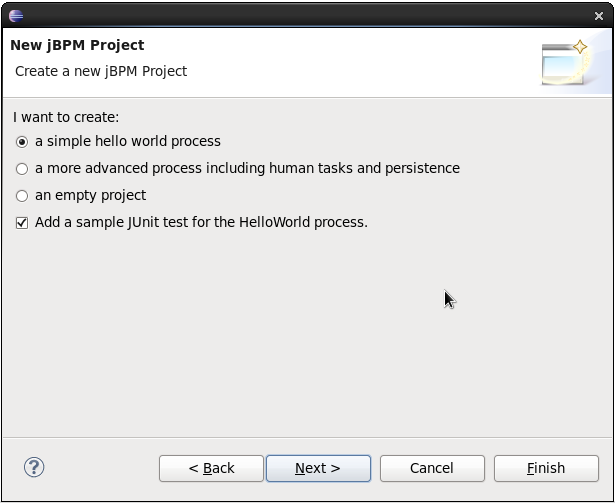Screen dimensions: 615x503
Task: Select the simple hello world process radio button
Action: [22, 142]
